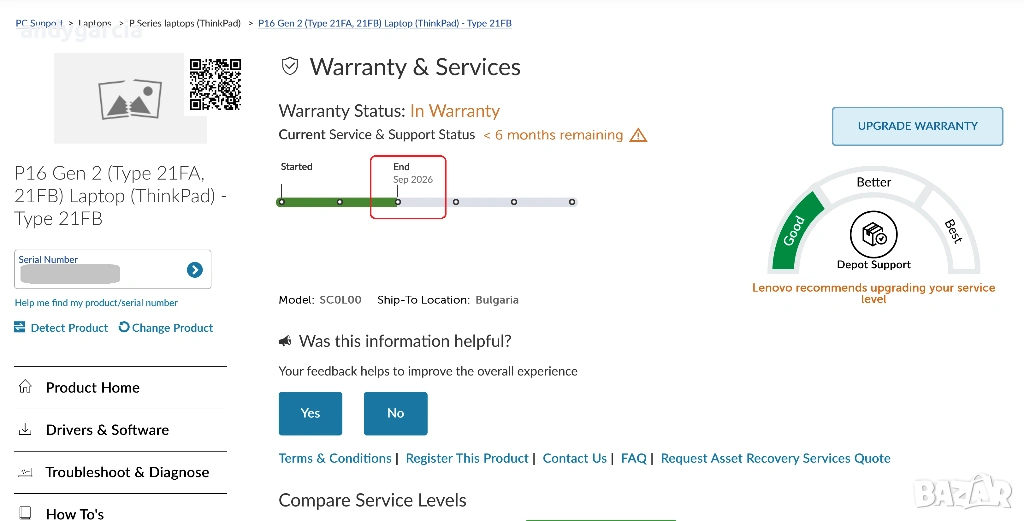
Task: Click the Serial Number input field
Action: coord(100,272)
